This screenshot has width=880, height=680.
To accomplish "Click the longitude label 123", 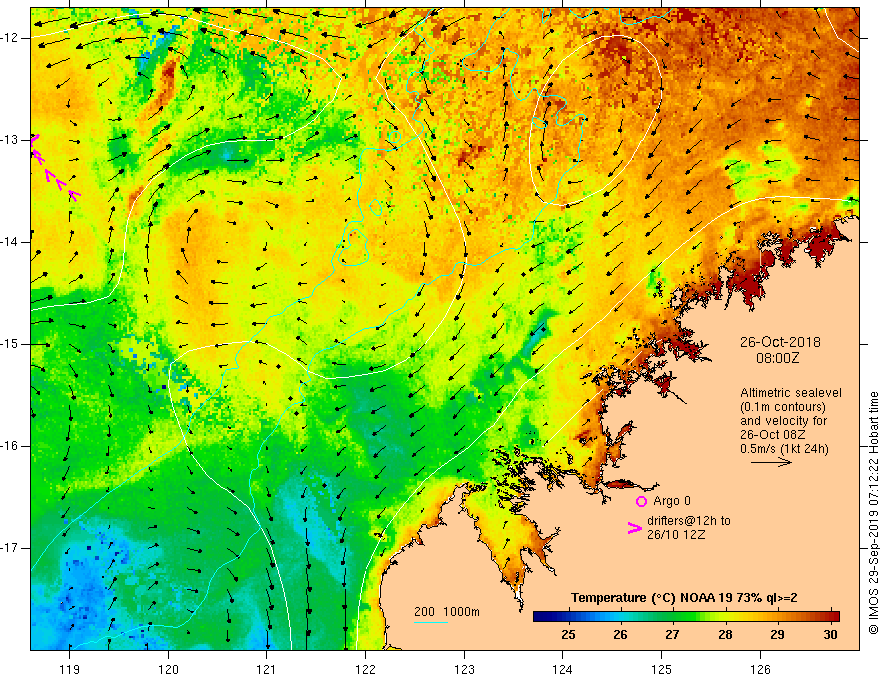I will coord(464,669).
